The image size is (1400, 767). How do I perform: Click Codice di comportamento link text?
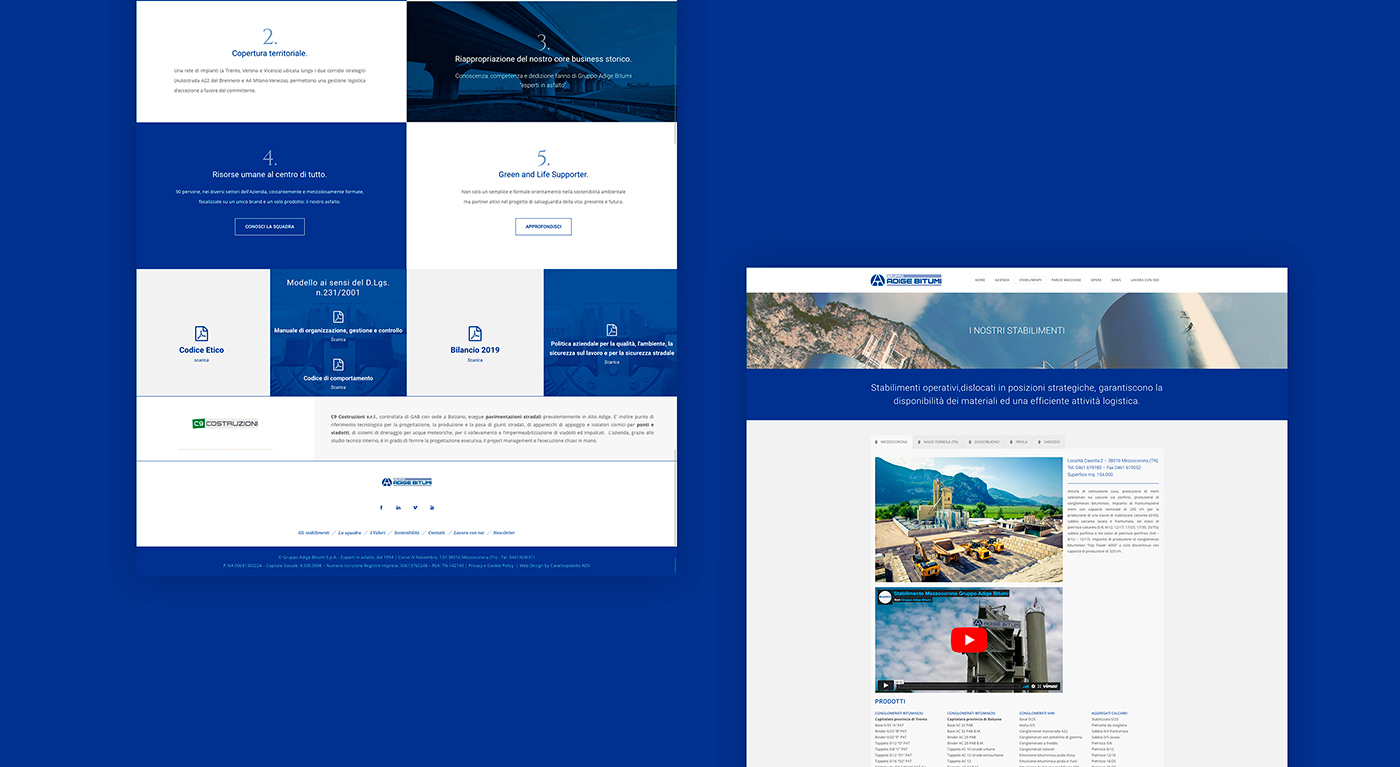click(x=338, y=378)
